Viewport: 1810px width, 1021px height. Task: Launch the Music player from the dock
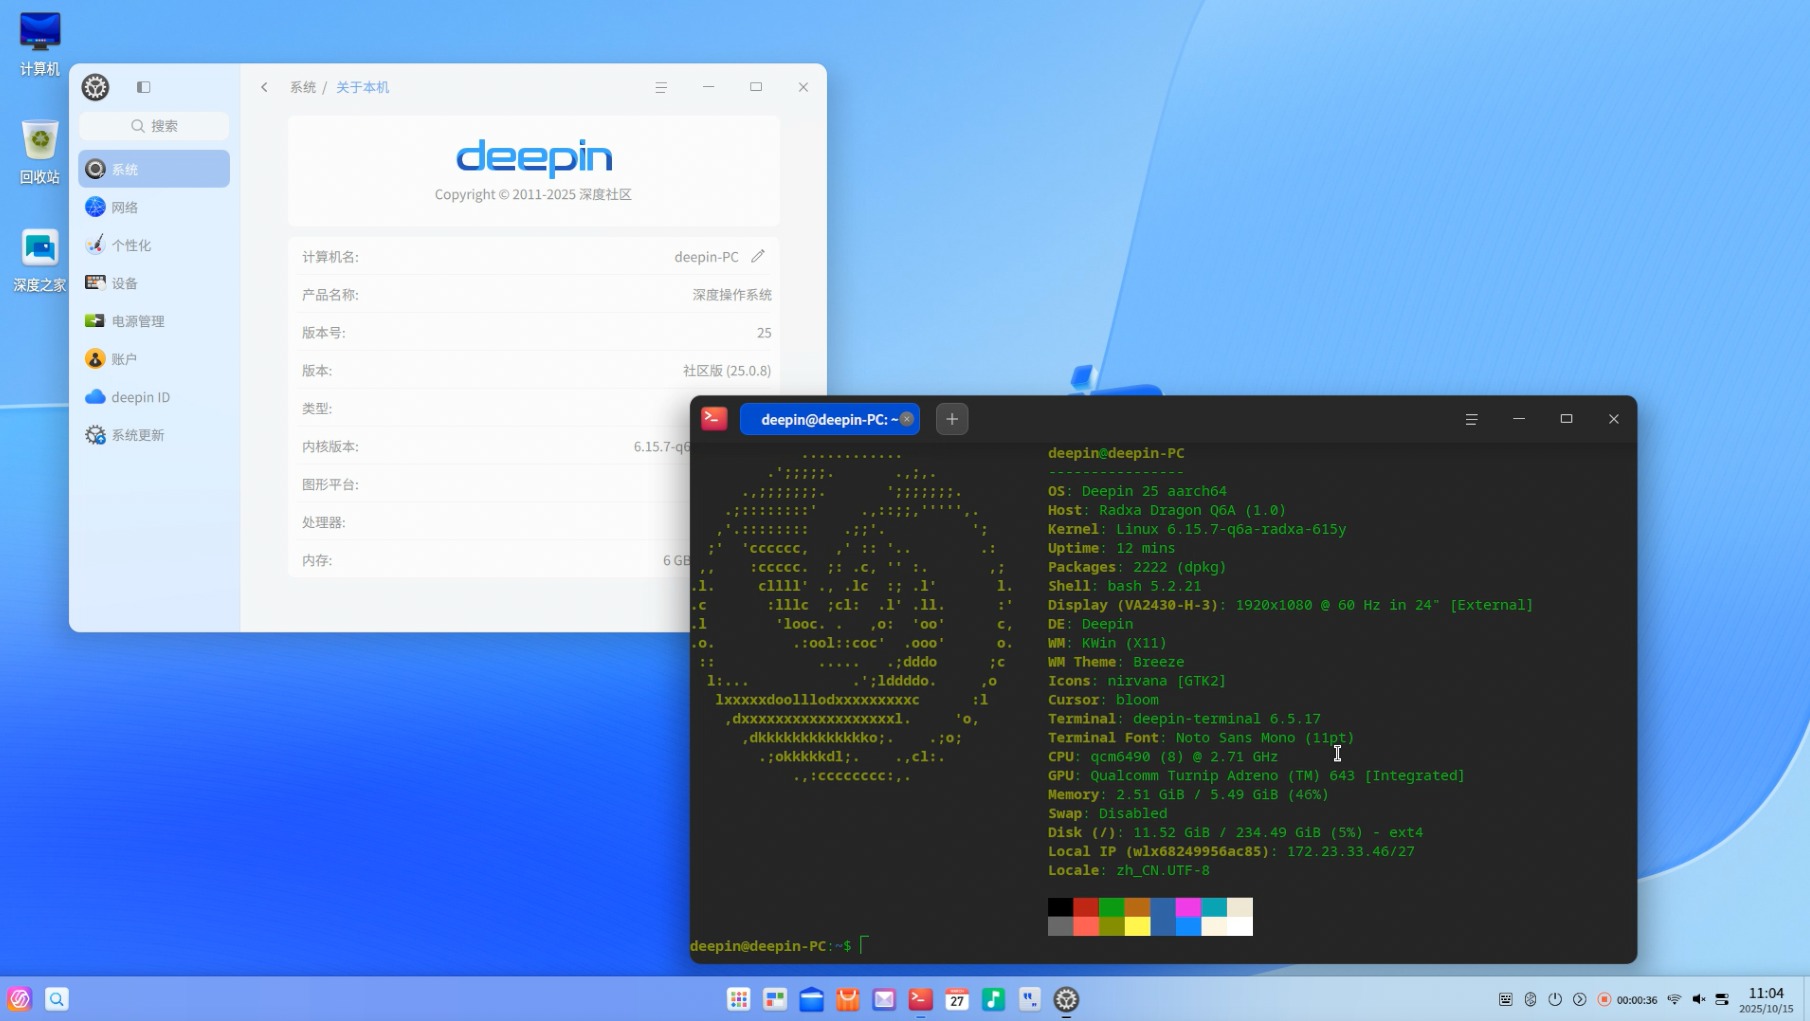coord(993,999)
